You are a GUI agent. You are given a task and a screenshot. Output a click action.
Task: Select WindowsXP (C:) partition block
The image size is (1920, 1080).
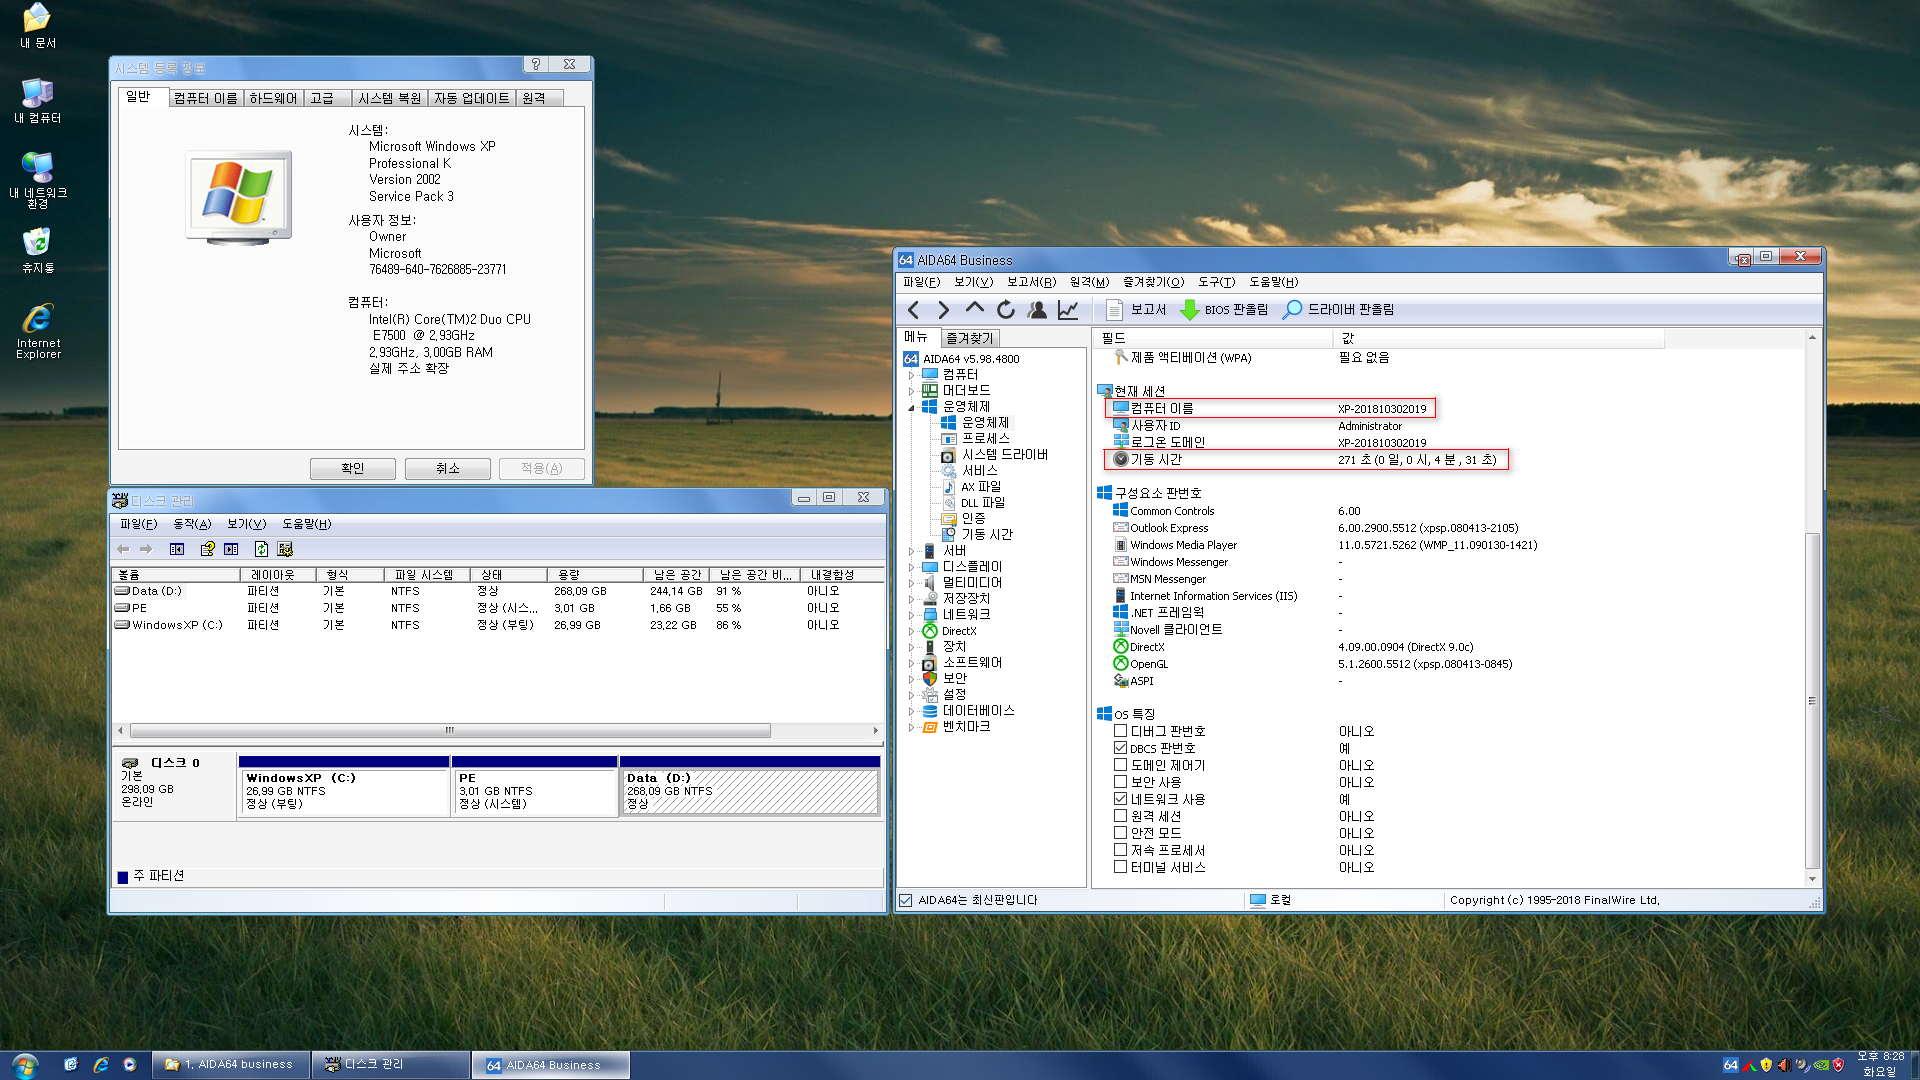click(344, 791)
